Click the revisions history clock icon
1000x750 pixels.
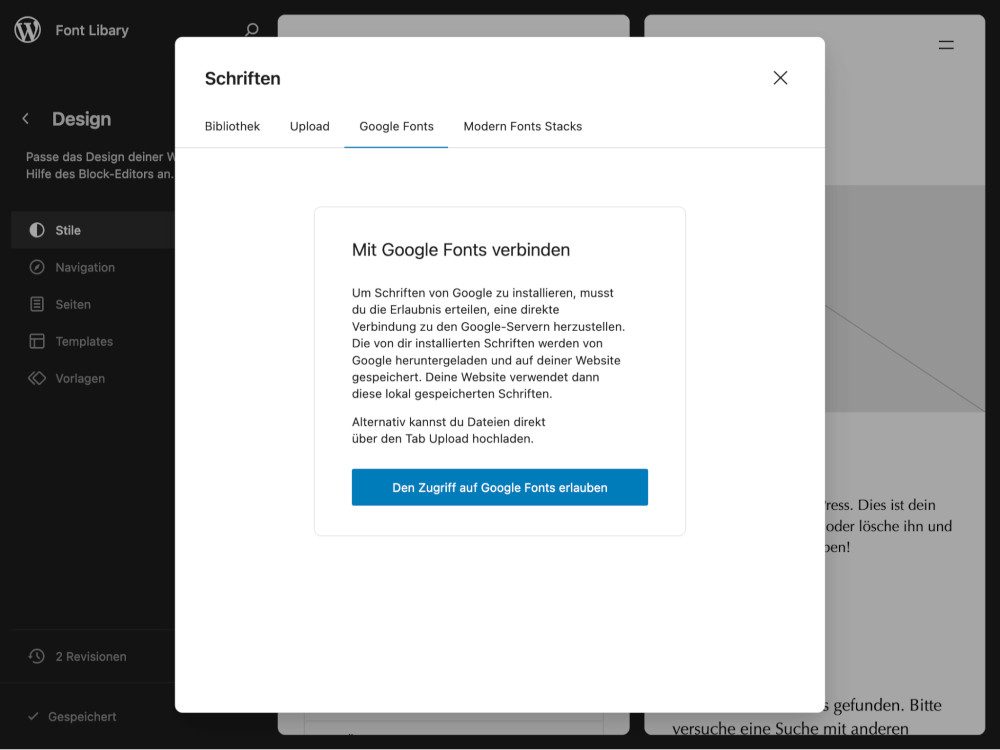37,657
